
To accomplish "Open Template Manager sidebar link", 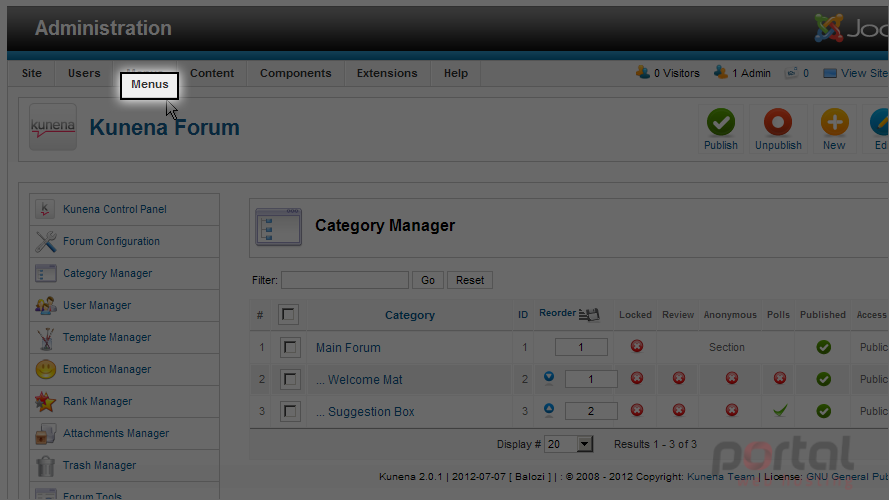I will (107, 337).
